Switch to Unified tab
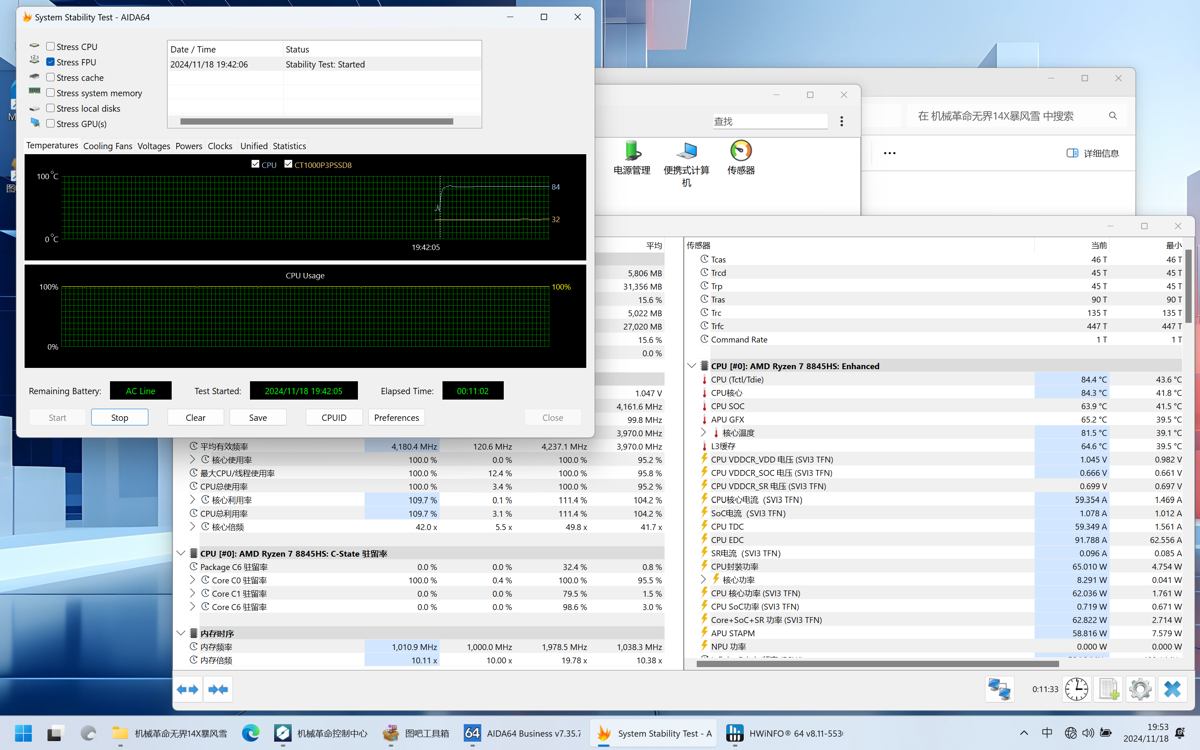This screenshot has width=1200, height=750. pyautogui.click(x=253, y=146)
